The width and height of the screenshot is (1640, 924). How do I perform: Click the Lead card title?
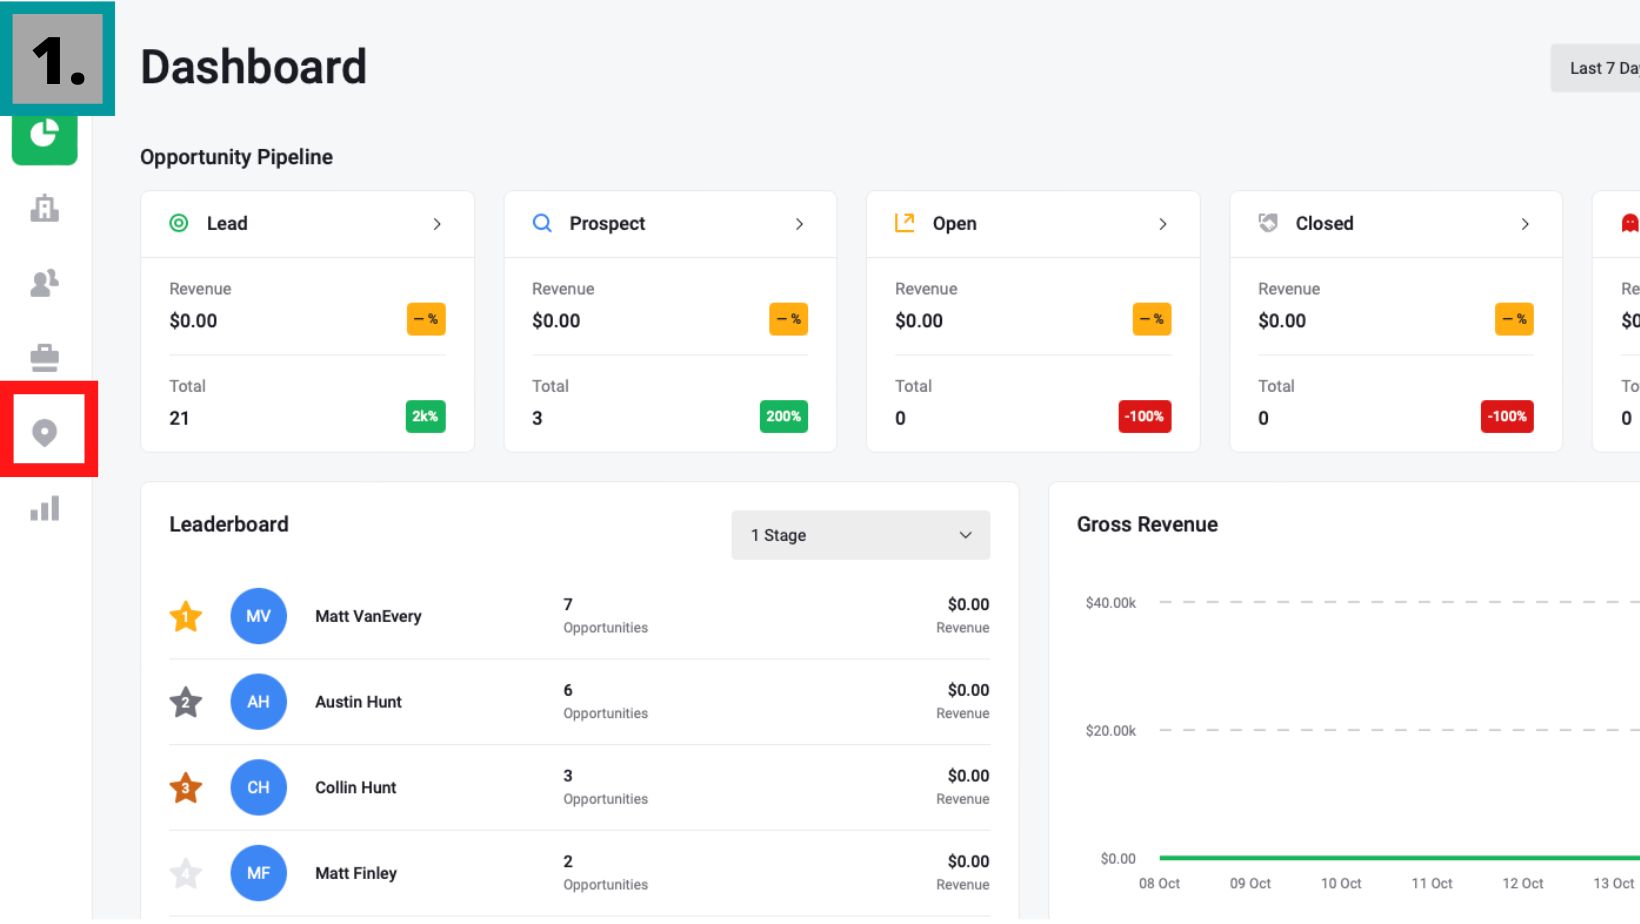point(227,223)
